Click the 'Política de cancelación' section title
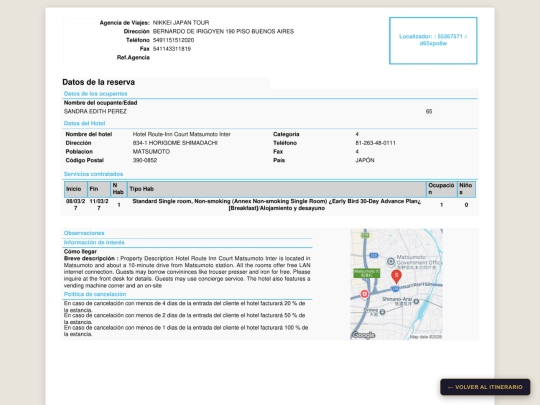This screenshot has height=405, width=540. [x=95, y=294]
